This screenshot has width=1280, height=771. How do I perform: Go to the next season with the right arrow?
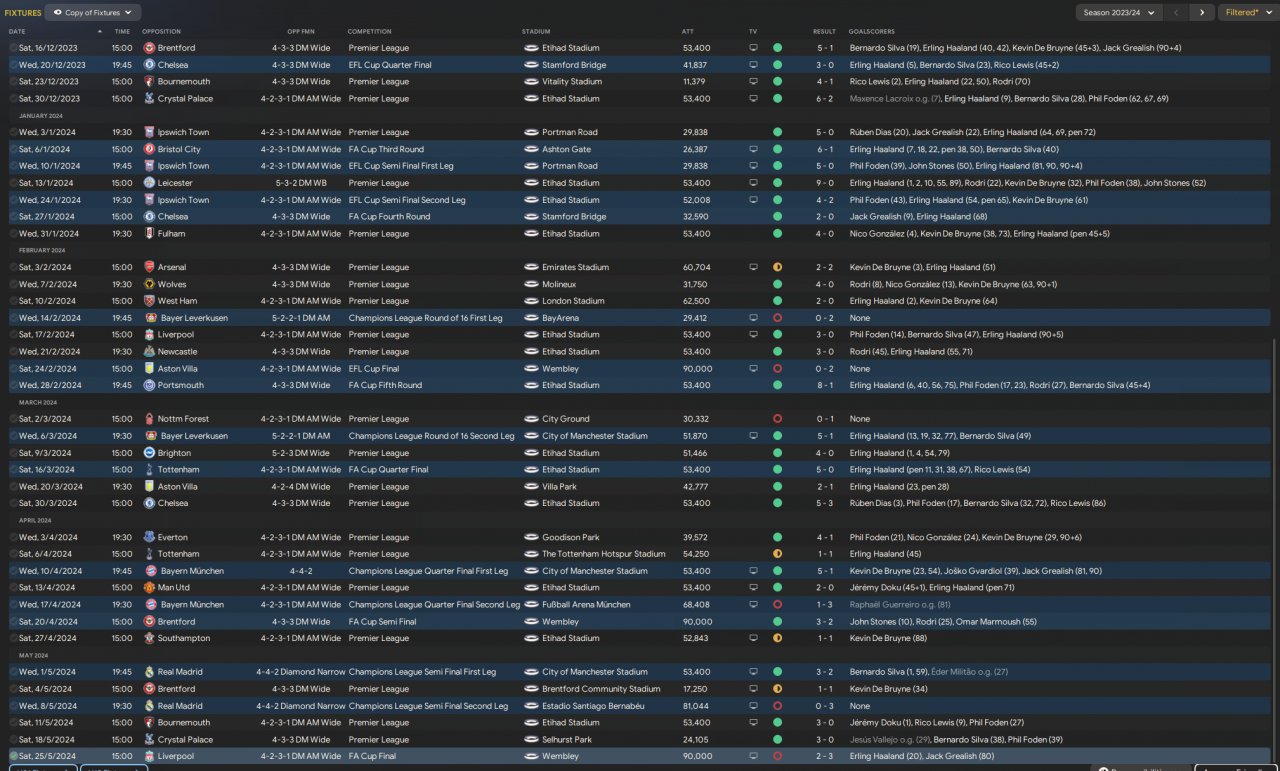coord(1201,13)
